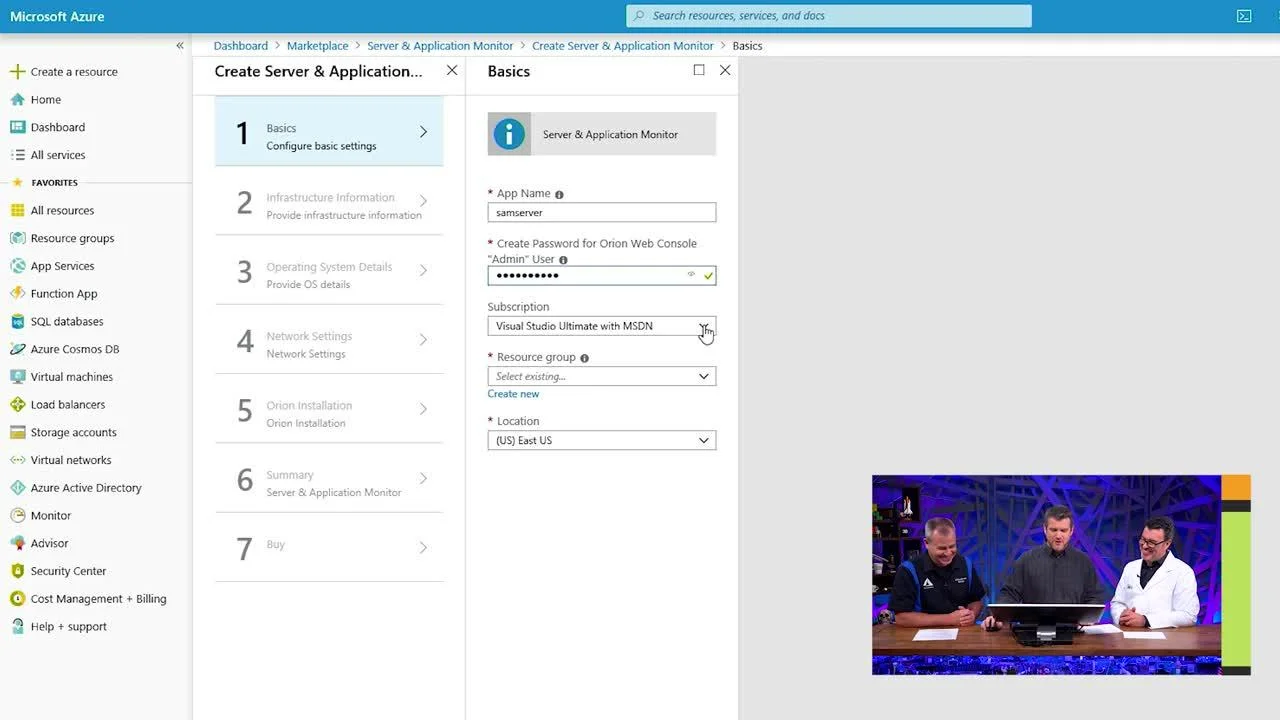The height and width of the screenshot is (720, 1280).
Task: Select the Load balancers icon
Action: tap(17, 405)
